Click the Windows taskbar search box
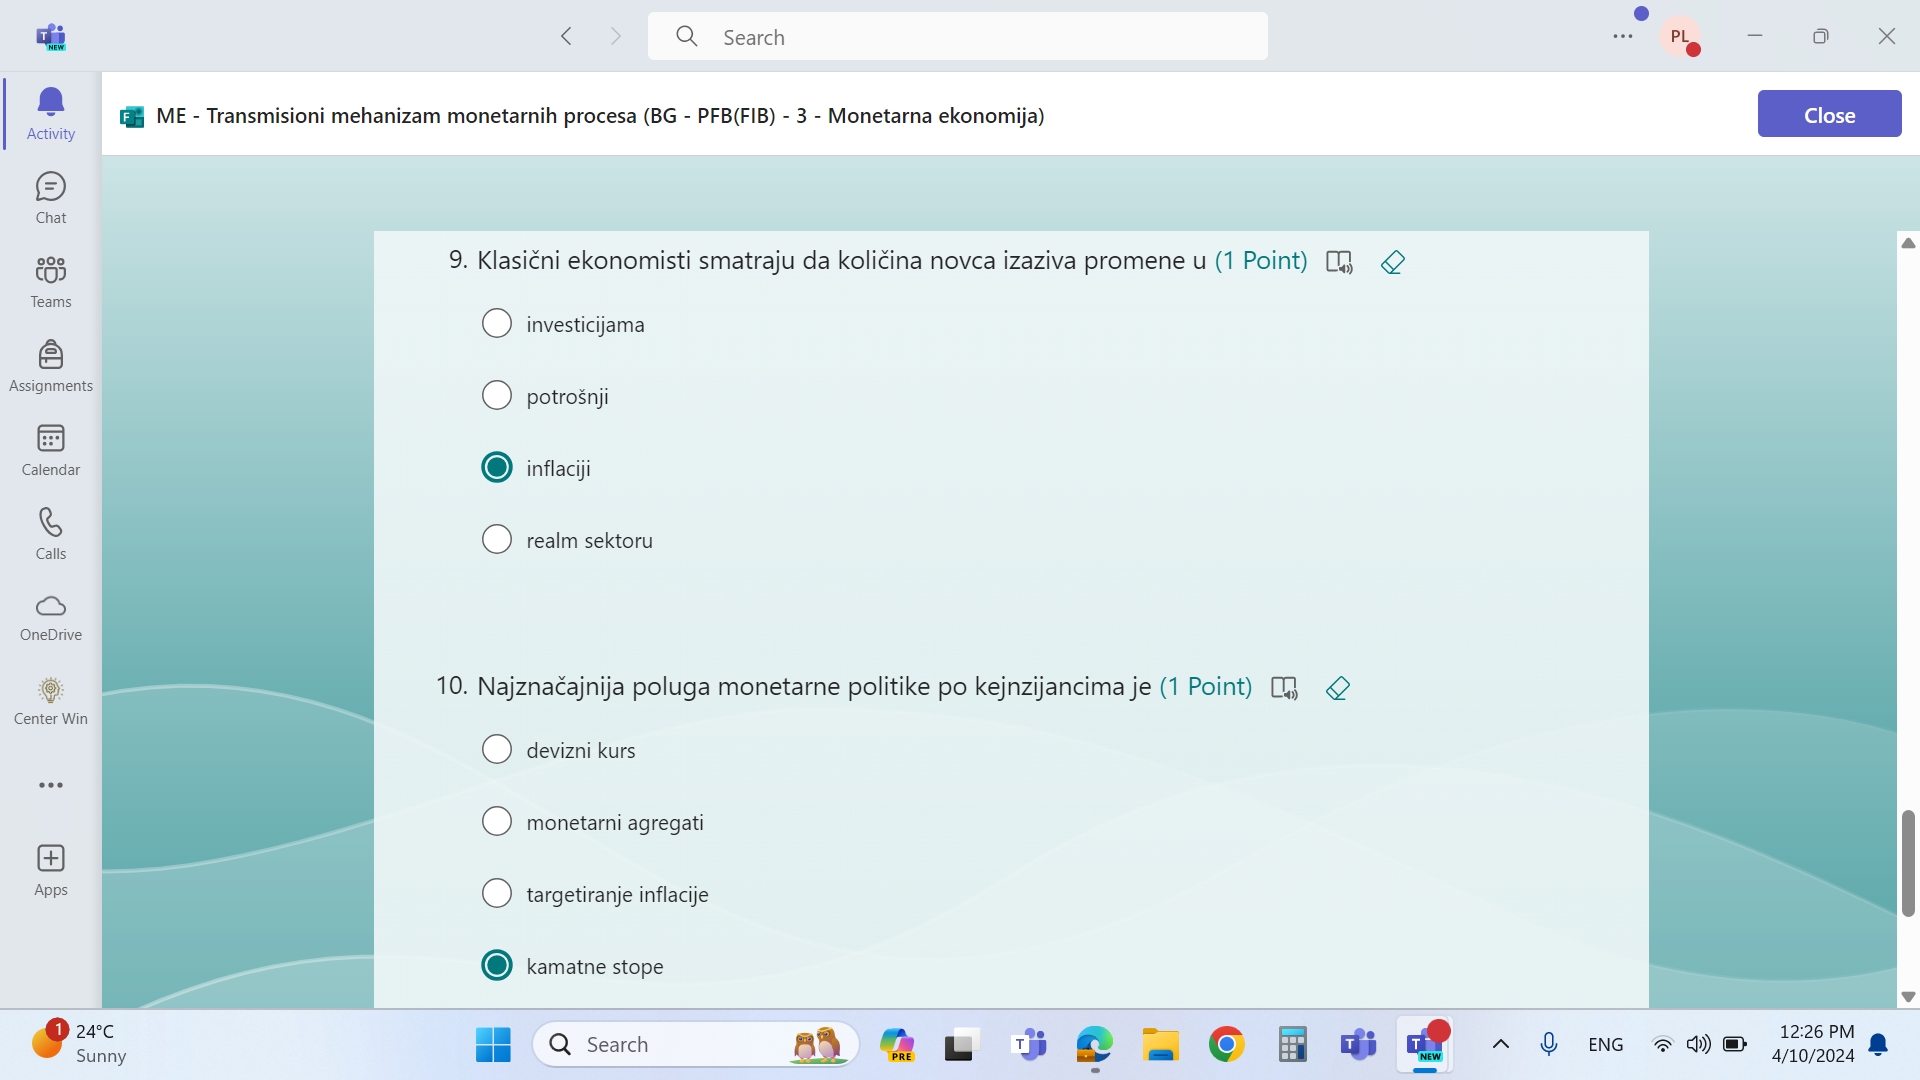 tap(696, 1045)
